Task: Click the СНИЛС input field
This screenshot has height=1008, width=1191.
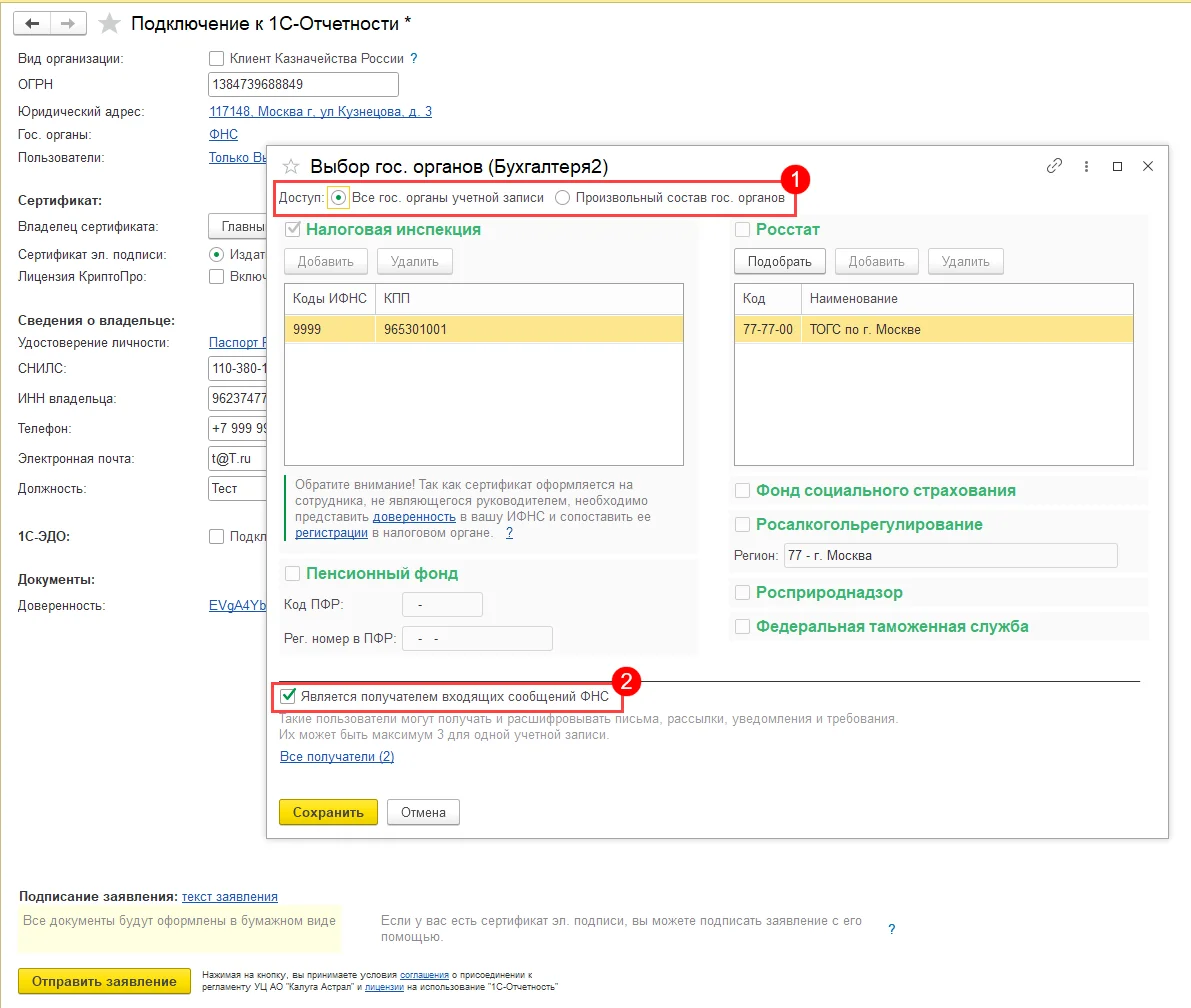Action: tap(237, 368)
